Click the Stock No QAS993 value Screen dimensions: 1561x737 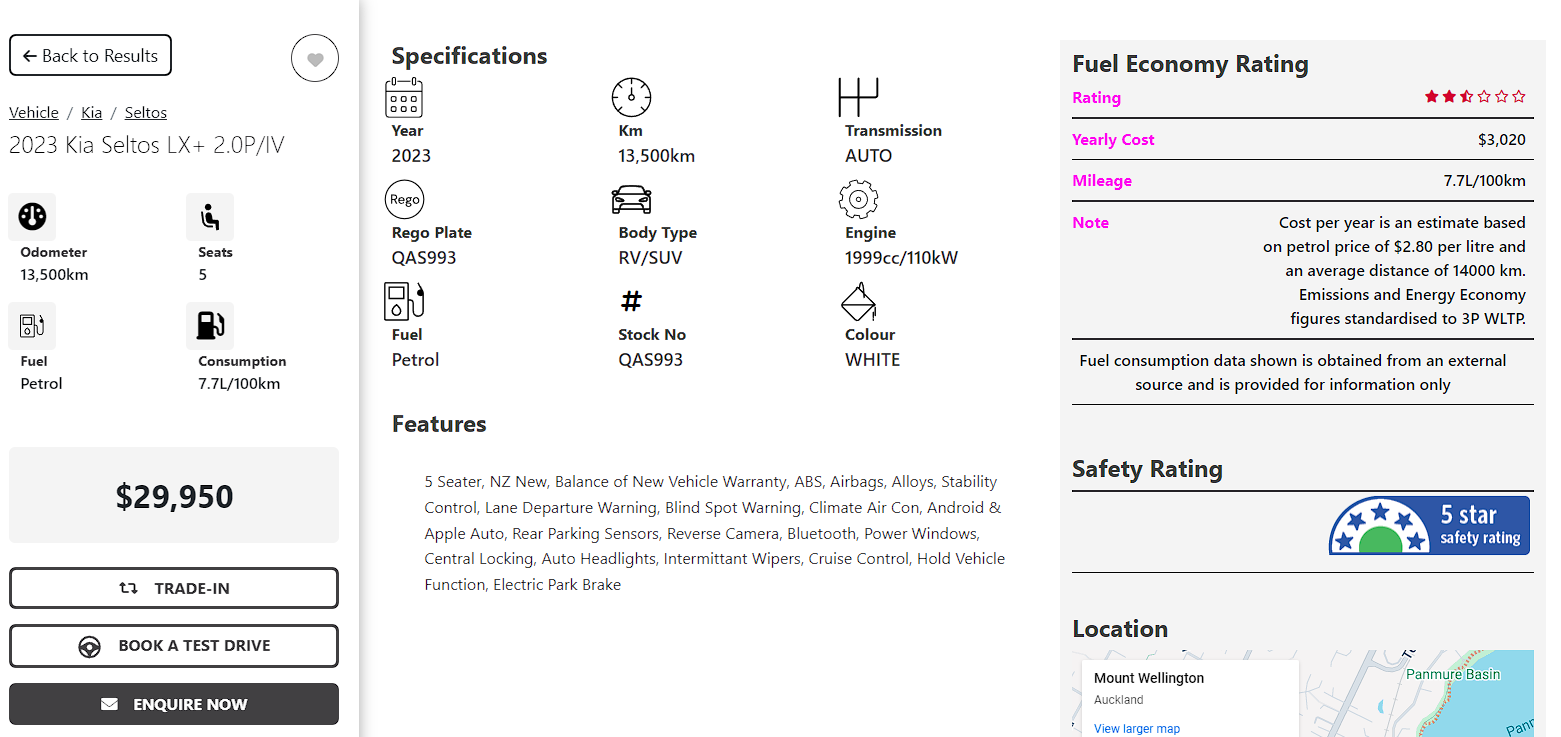click(650, 359)
